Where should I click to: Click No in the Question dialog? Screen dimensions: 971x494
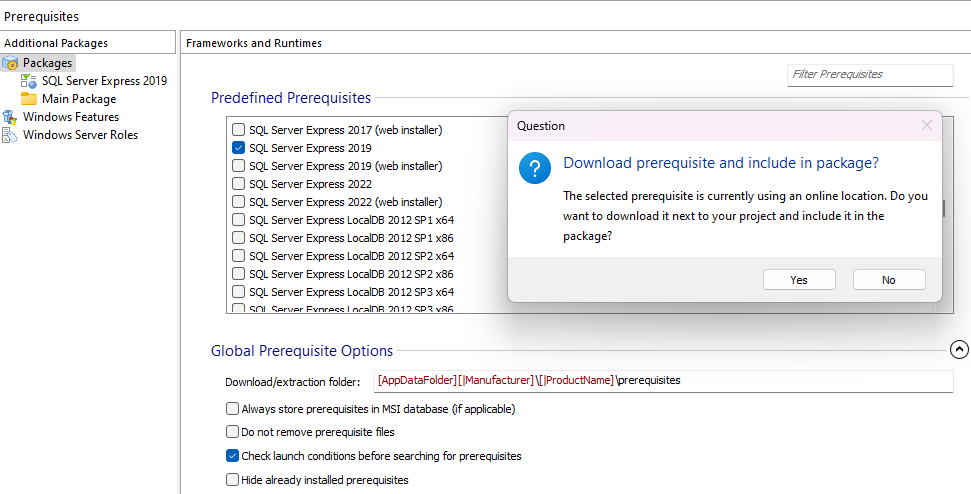tap(889, 280)
